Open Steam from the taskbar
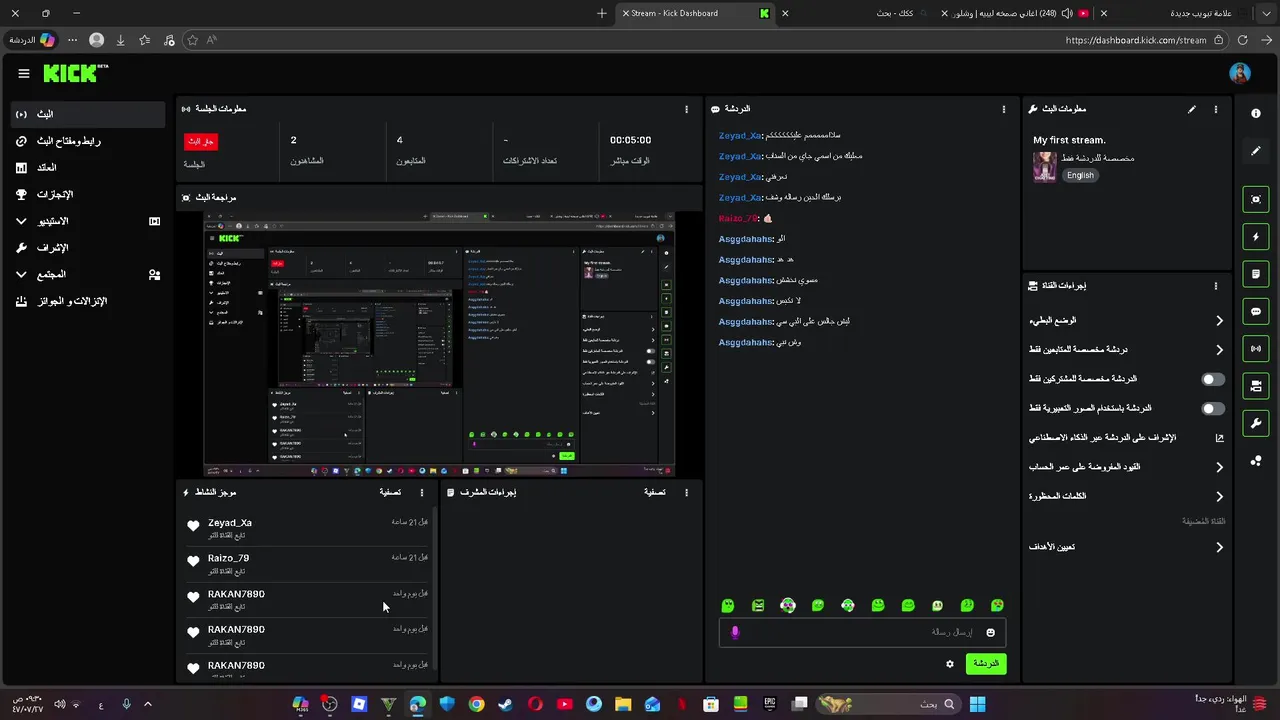 click(x=506, y=704)
